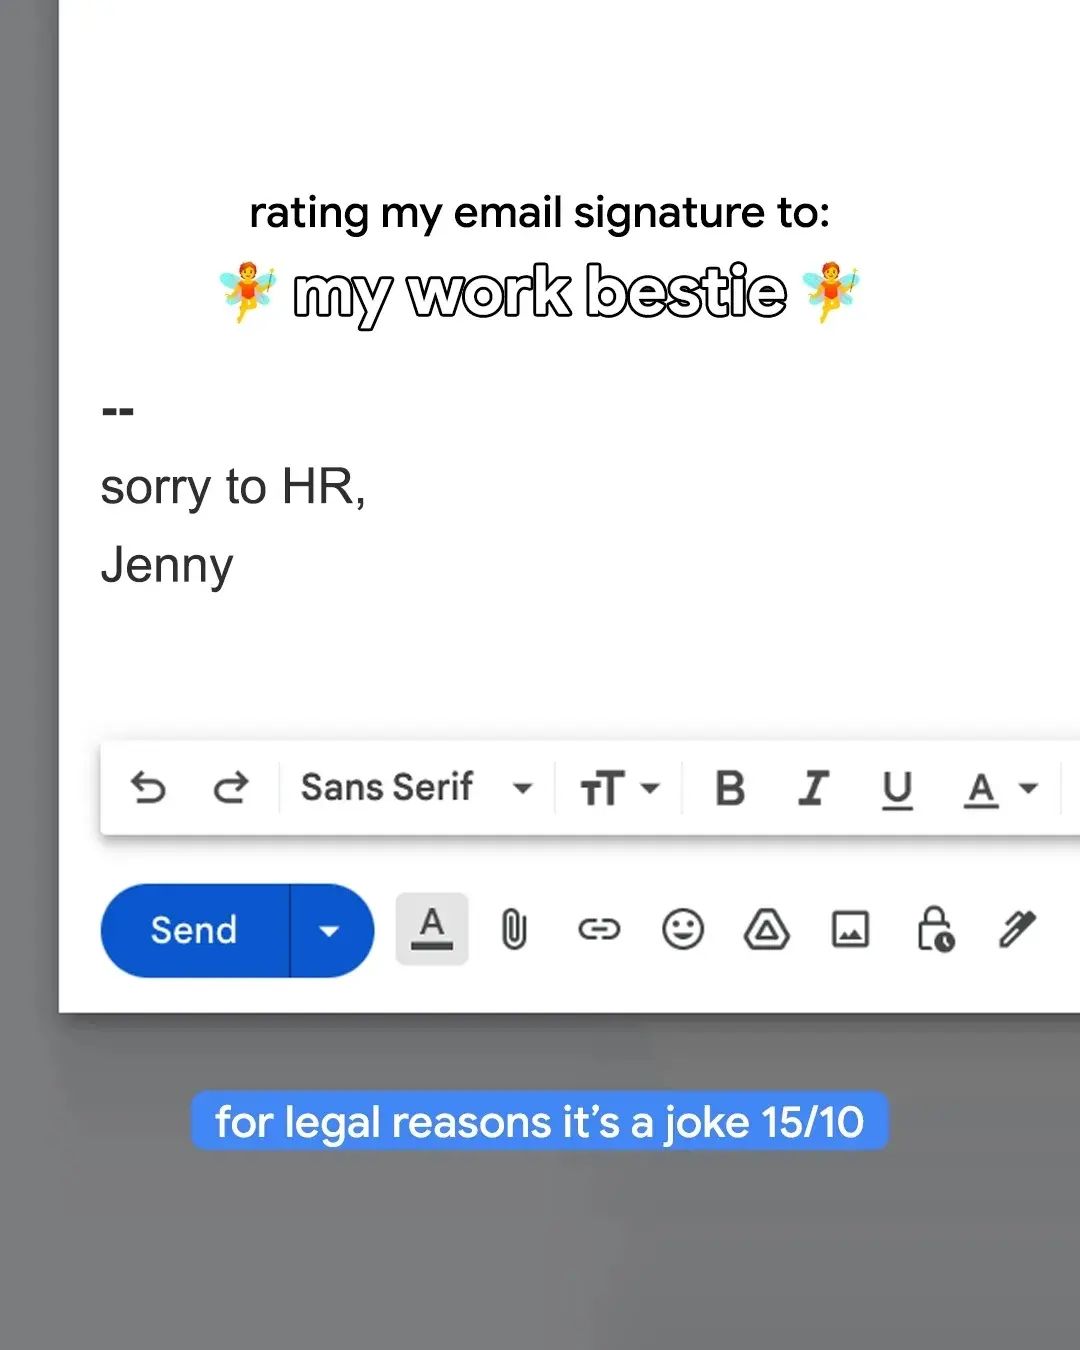
Task: Insert signature using the pen icon
Action: tap(1018, 929)
